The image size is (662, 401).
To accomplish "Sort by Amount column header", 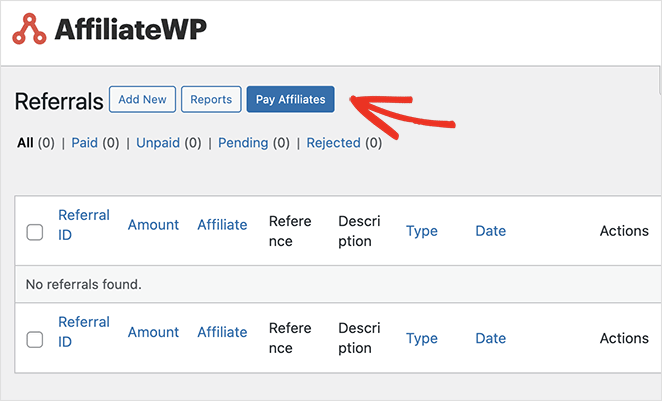I will 153,225.
